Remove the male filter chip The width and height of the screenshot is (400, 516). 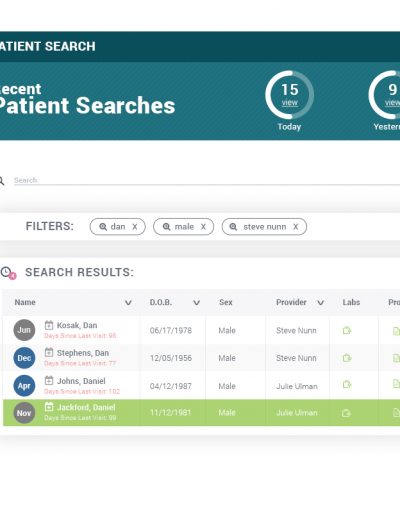pos(203,227)
